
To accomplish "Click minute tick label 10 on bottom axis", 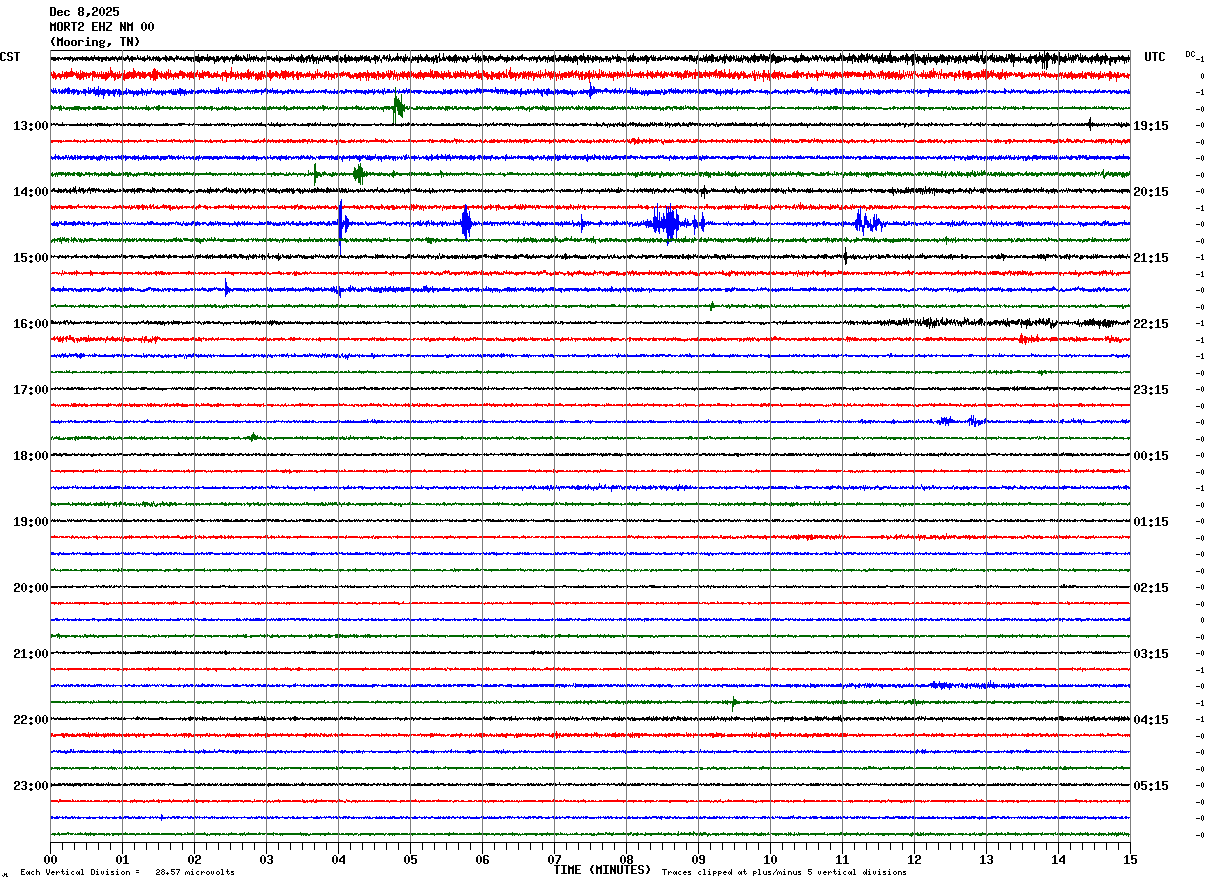I will (x=770, y=860).
